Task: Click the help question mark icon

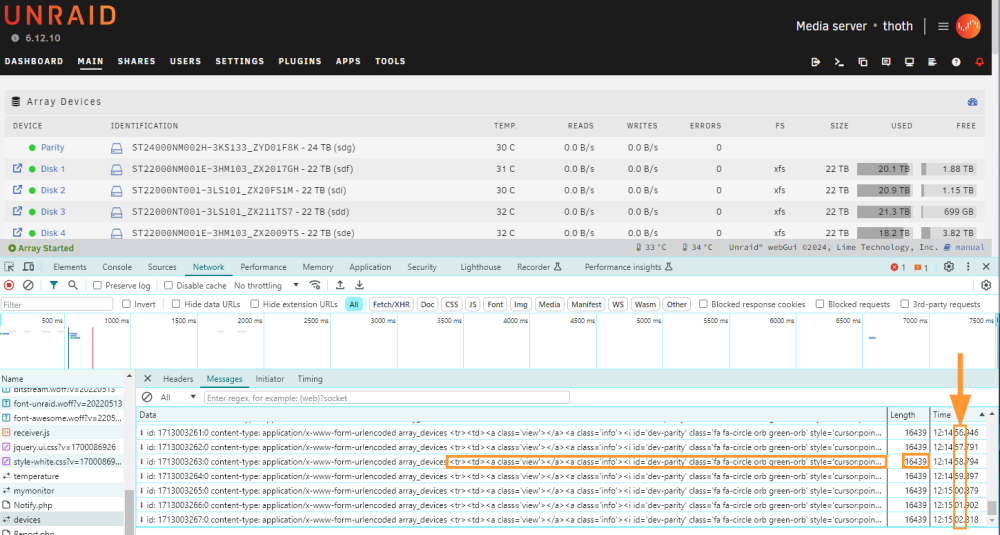Action: [956, 62]
